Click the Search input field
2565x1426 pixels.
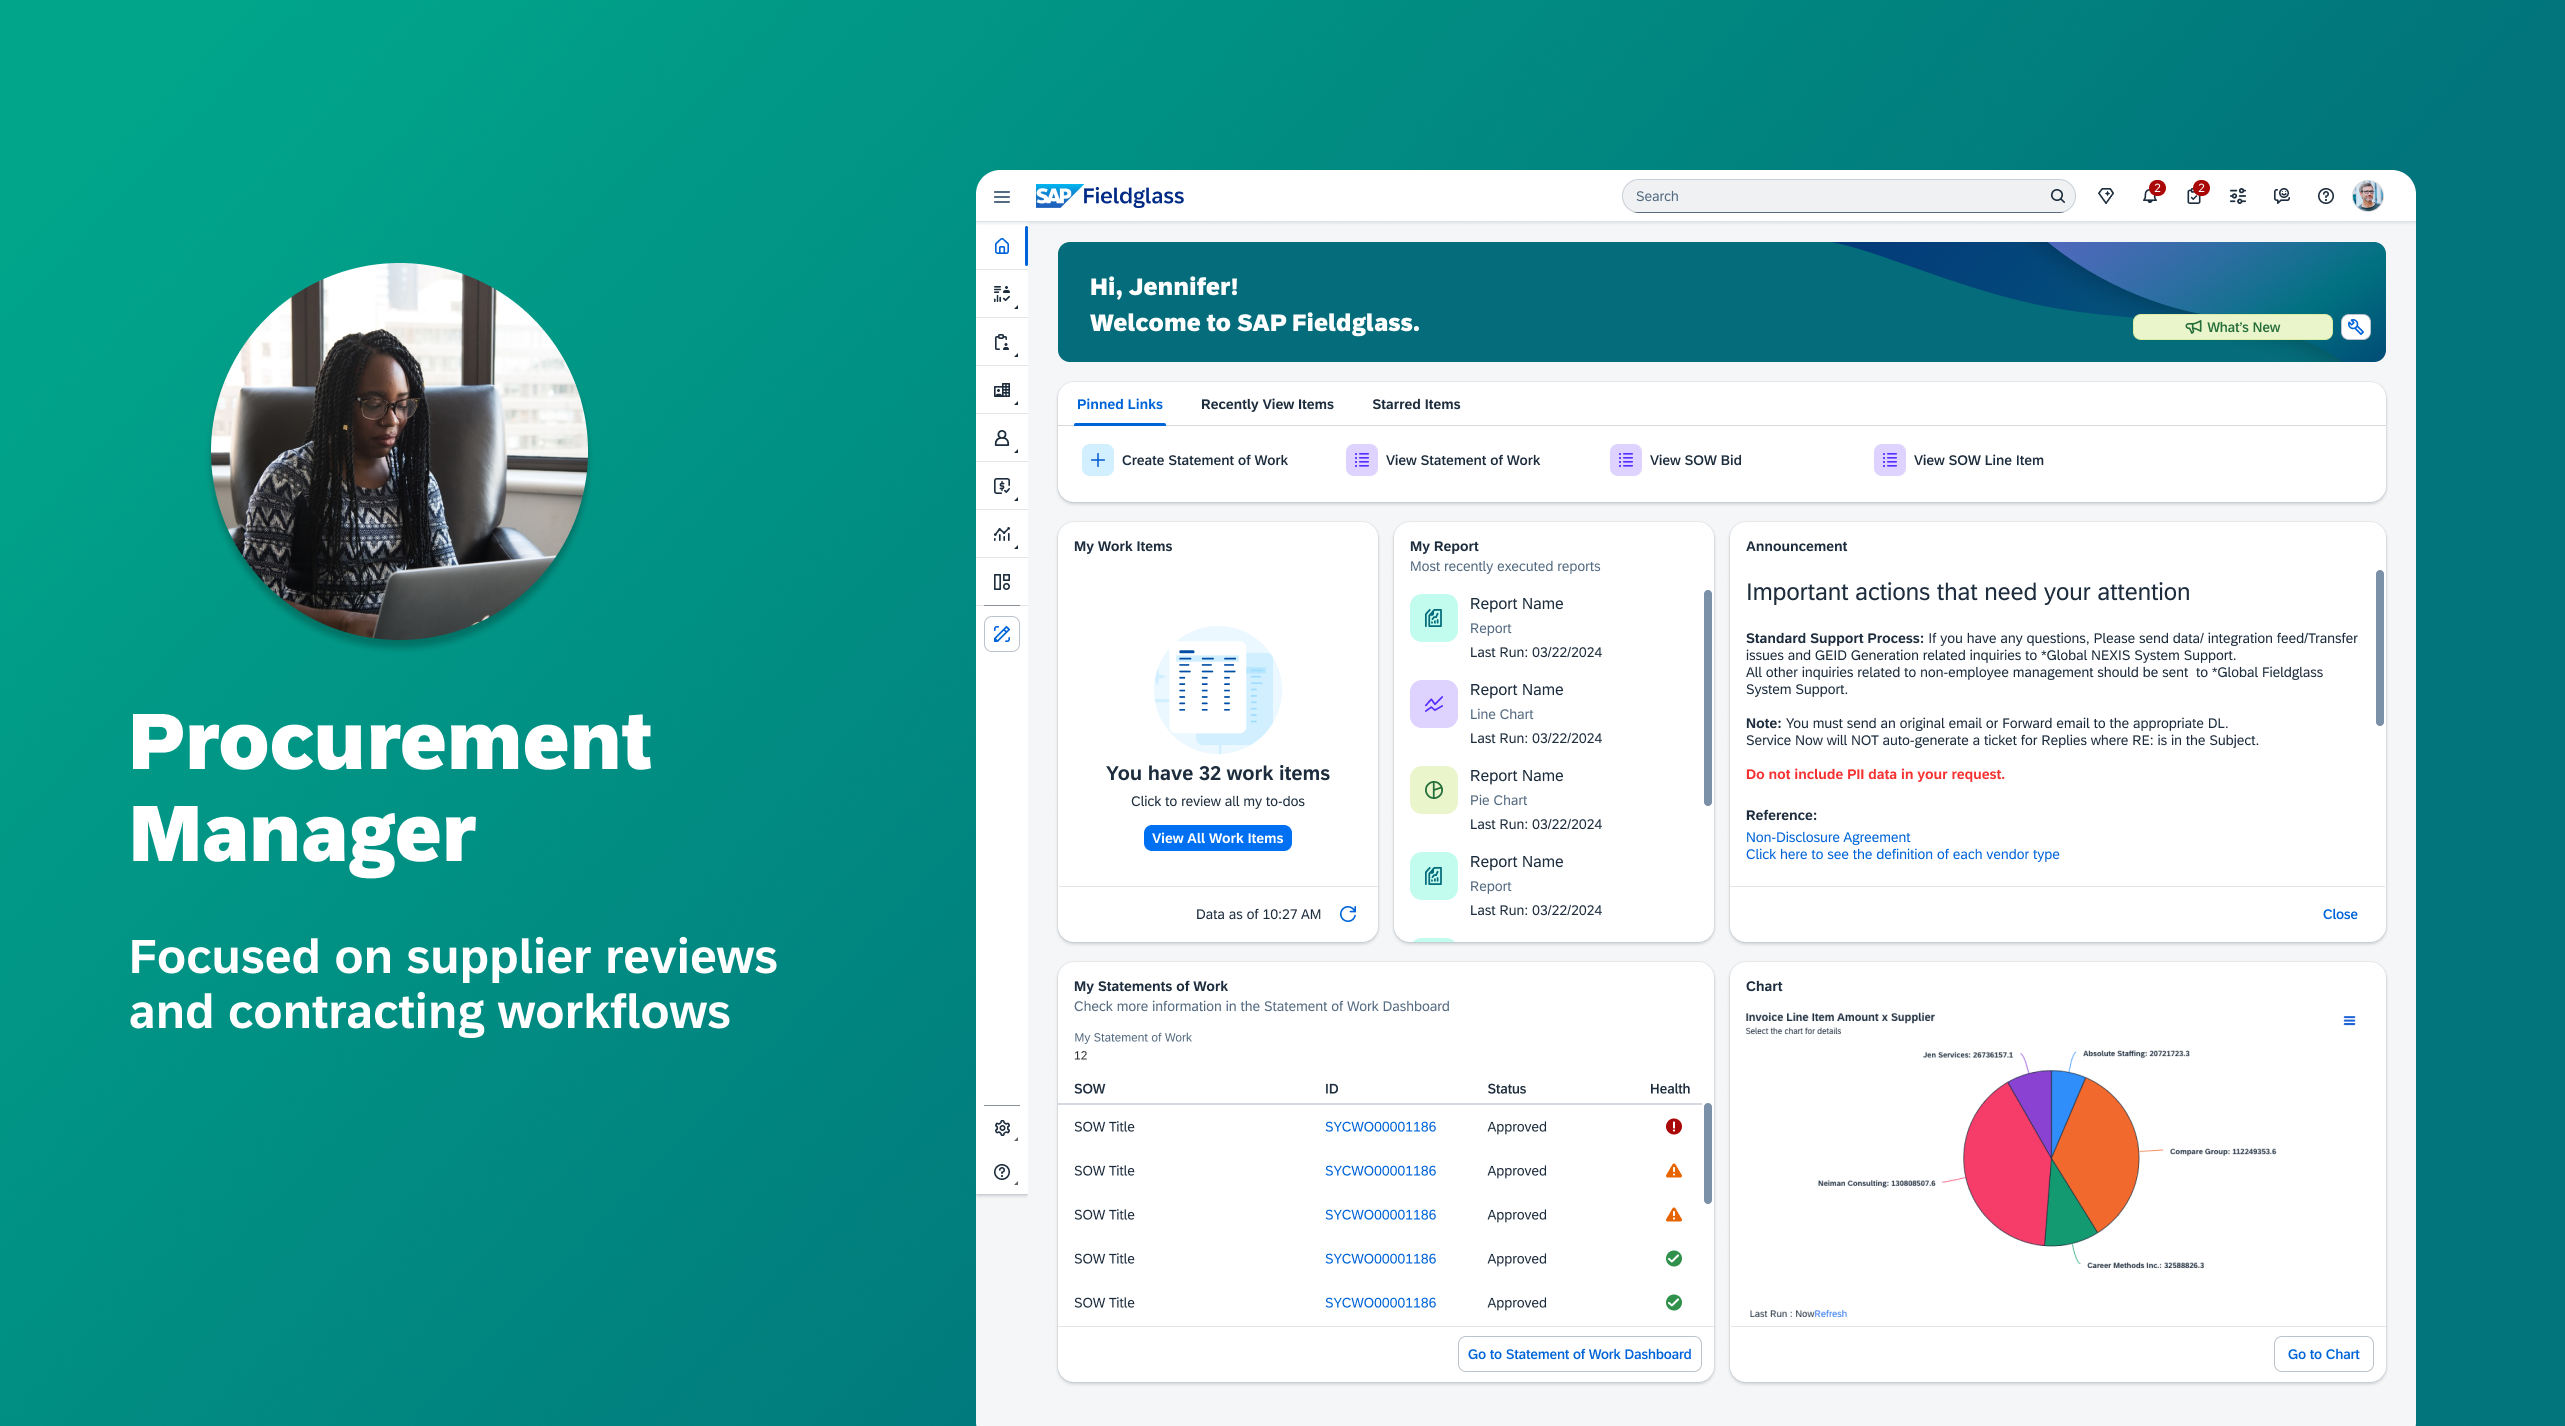point(1835,196)
